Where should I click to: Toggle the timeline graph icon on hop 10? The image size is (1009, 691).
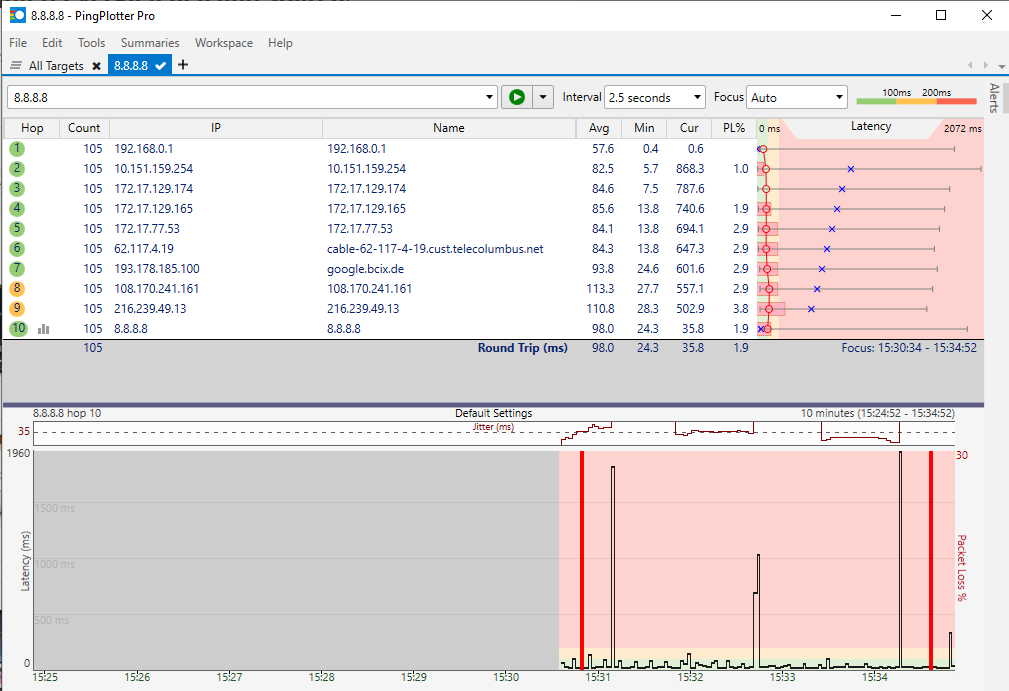[44, 329]
